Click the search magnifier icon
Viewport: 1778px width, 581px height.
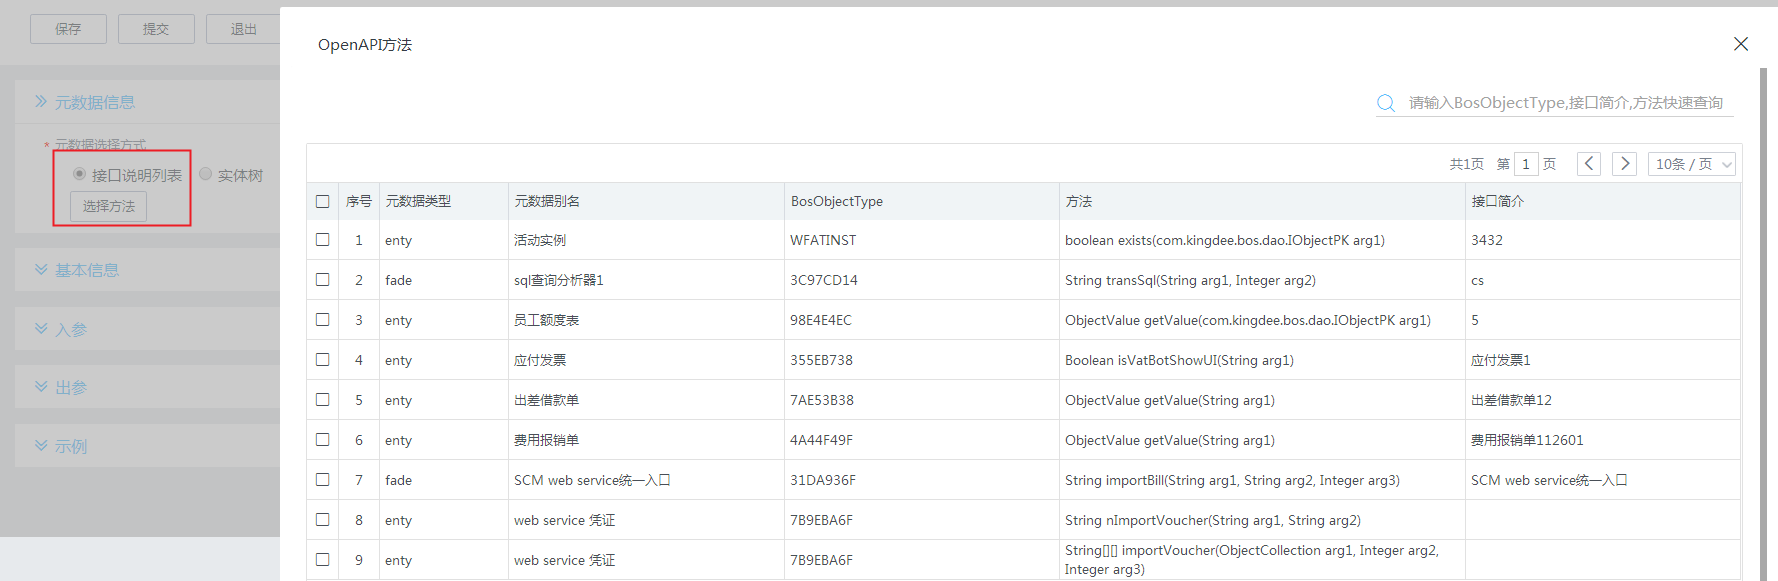(1385, 103)
